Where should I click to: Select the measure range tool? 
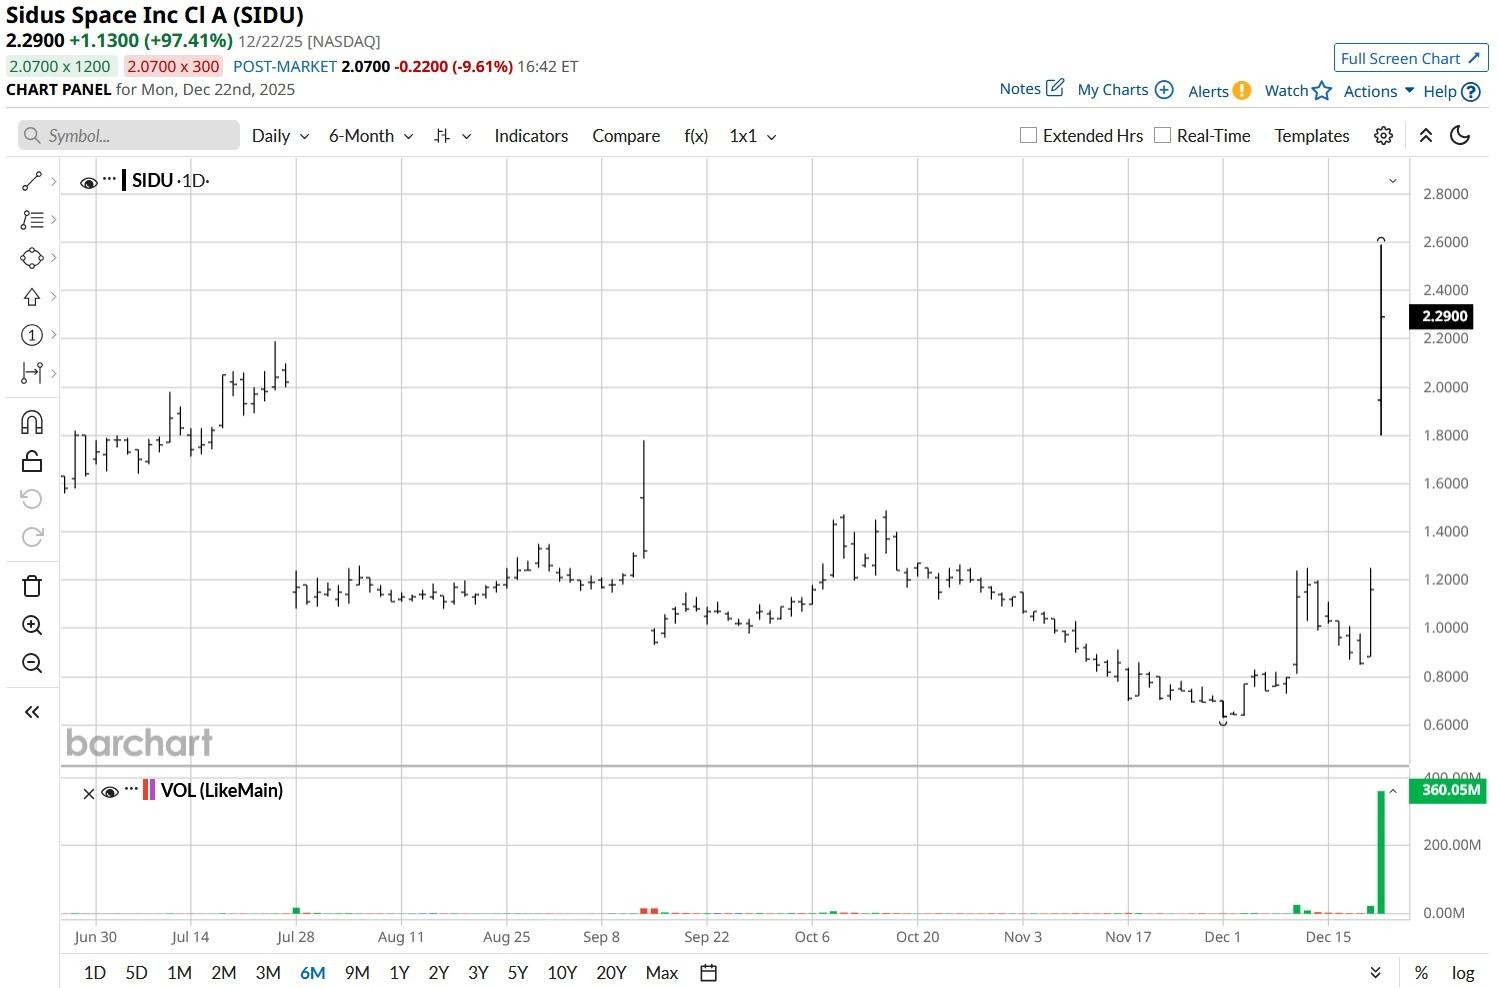[x=31, y=373]
